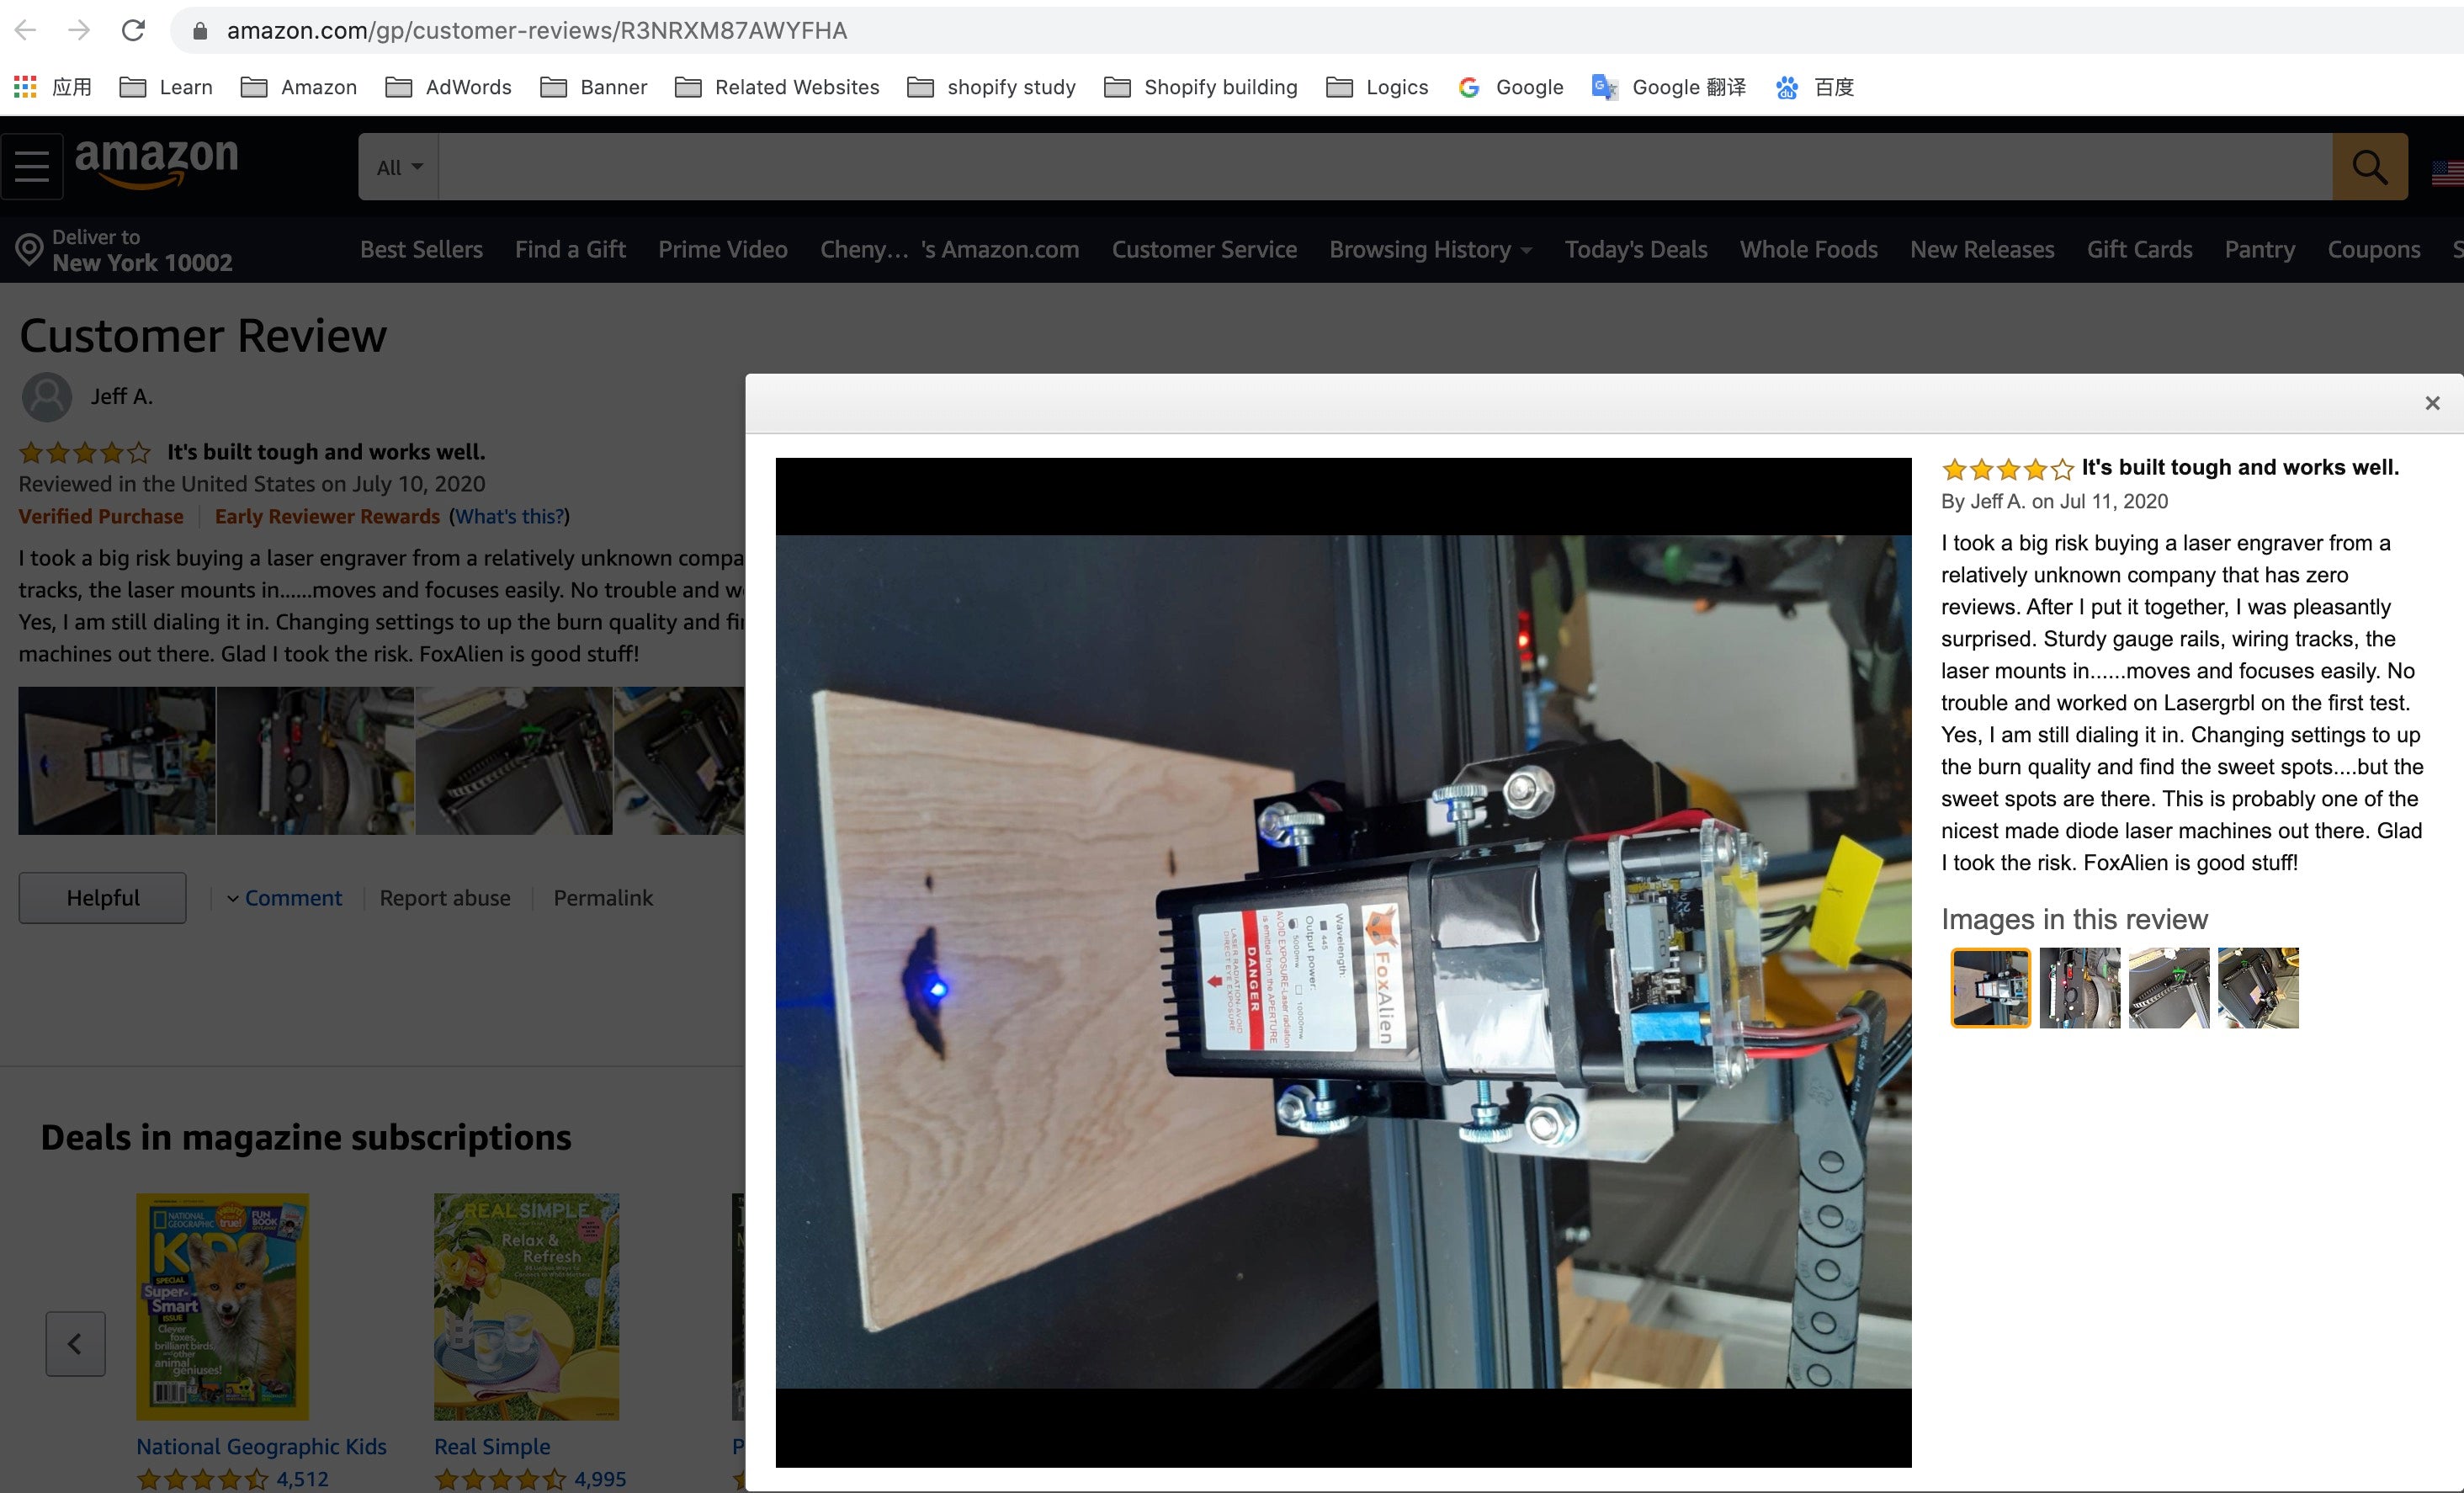This screenshot has height=1493, width=2464.
Task: Open the What's this? link
Action: point(510,516)
